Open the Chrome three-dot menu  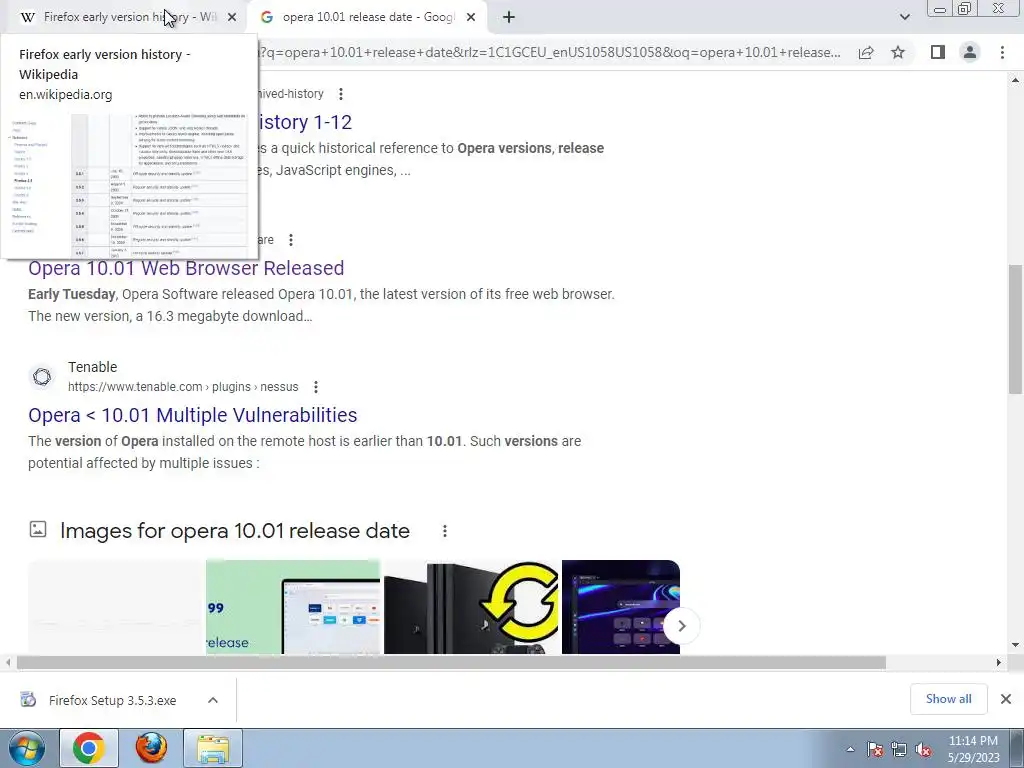1002,52
